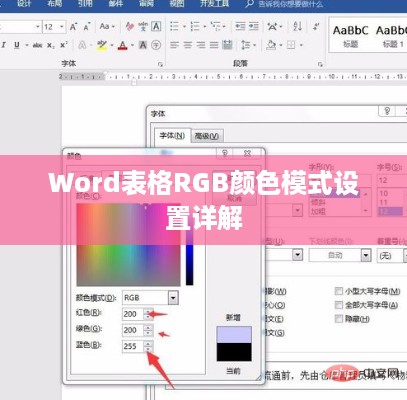Toggle subscript formatting
This screenshot has width=407, height=400.
pyautogui.click(x=51, y=45)
